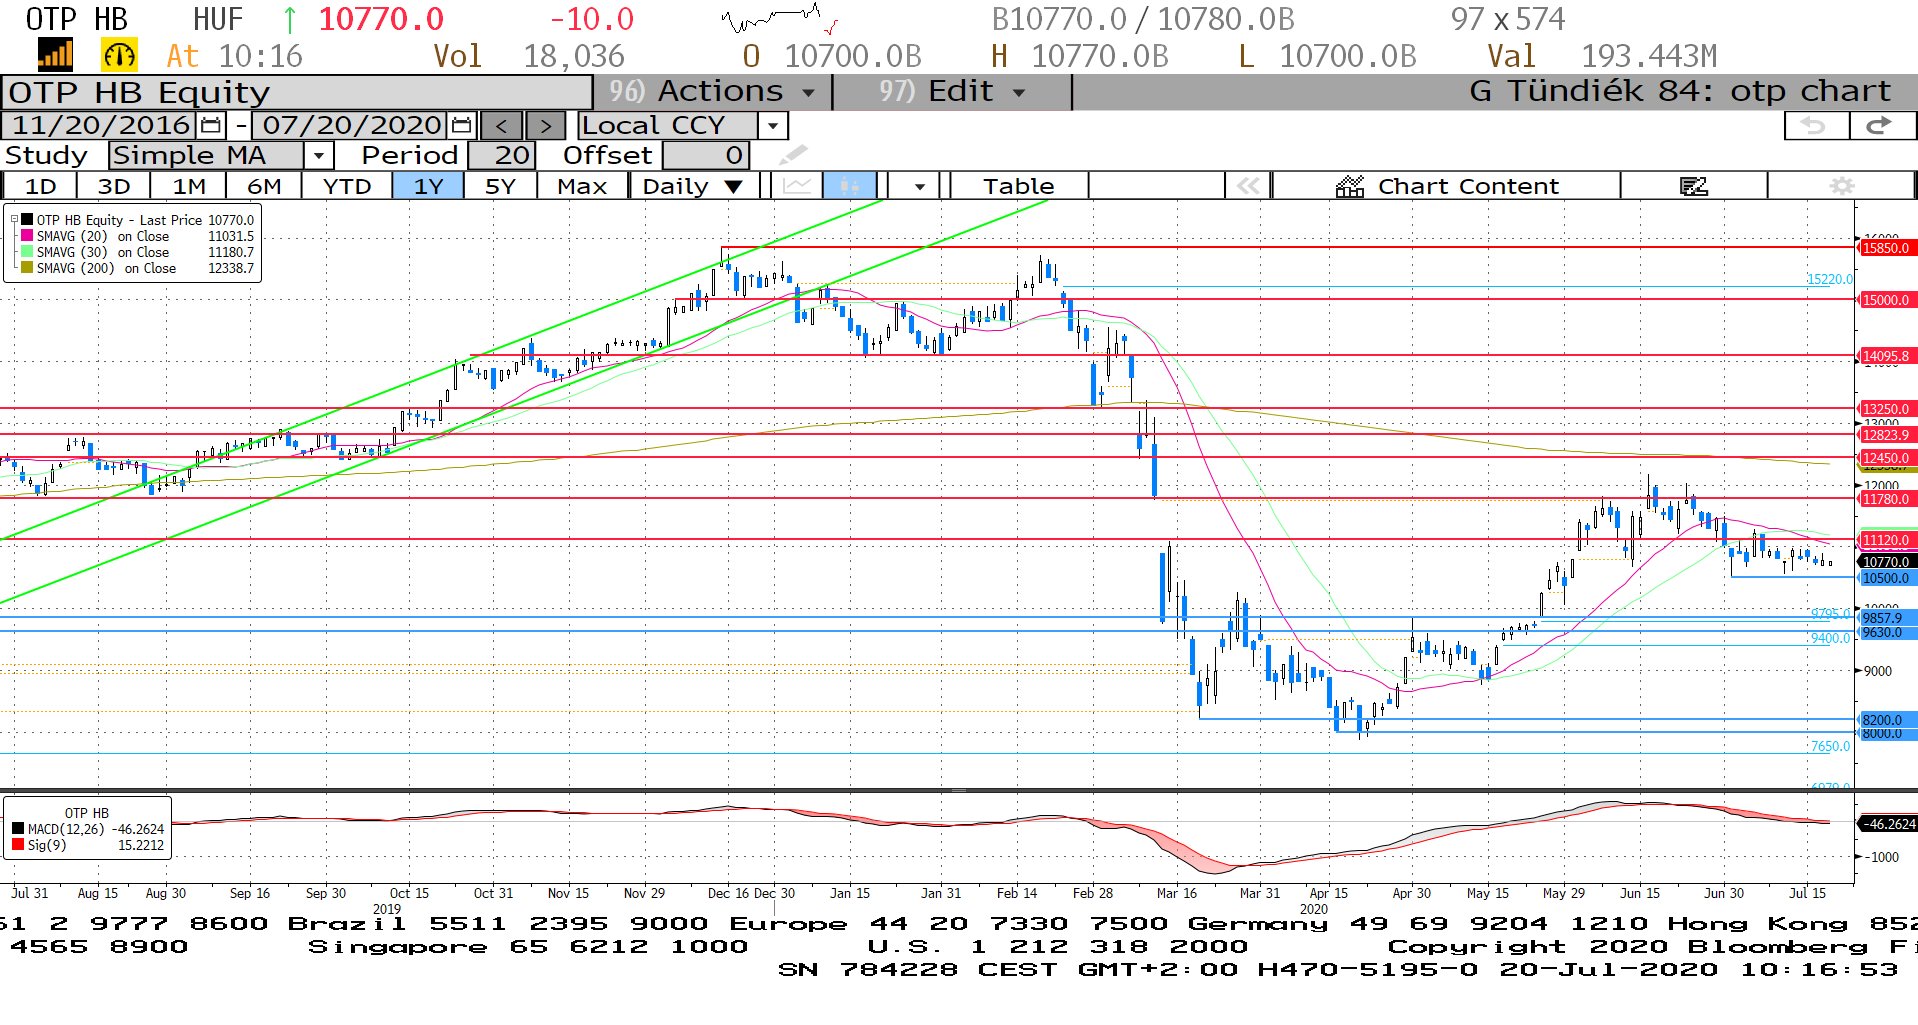
Task: Select the 12823.9 red price level label
Action: click(1886, 435)
